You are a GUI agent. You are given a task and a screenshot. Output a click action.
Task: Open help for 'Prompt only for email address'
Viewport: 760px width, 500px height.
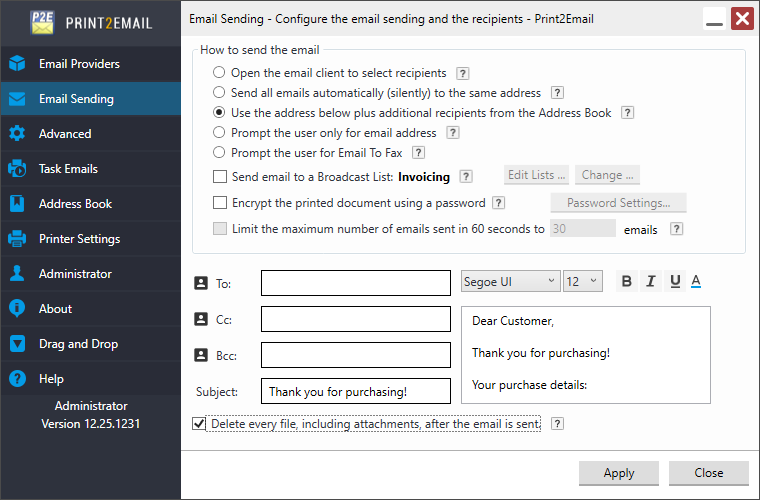click(x=453, y=133)
